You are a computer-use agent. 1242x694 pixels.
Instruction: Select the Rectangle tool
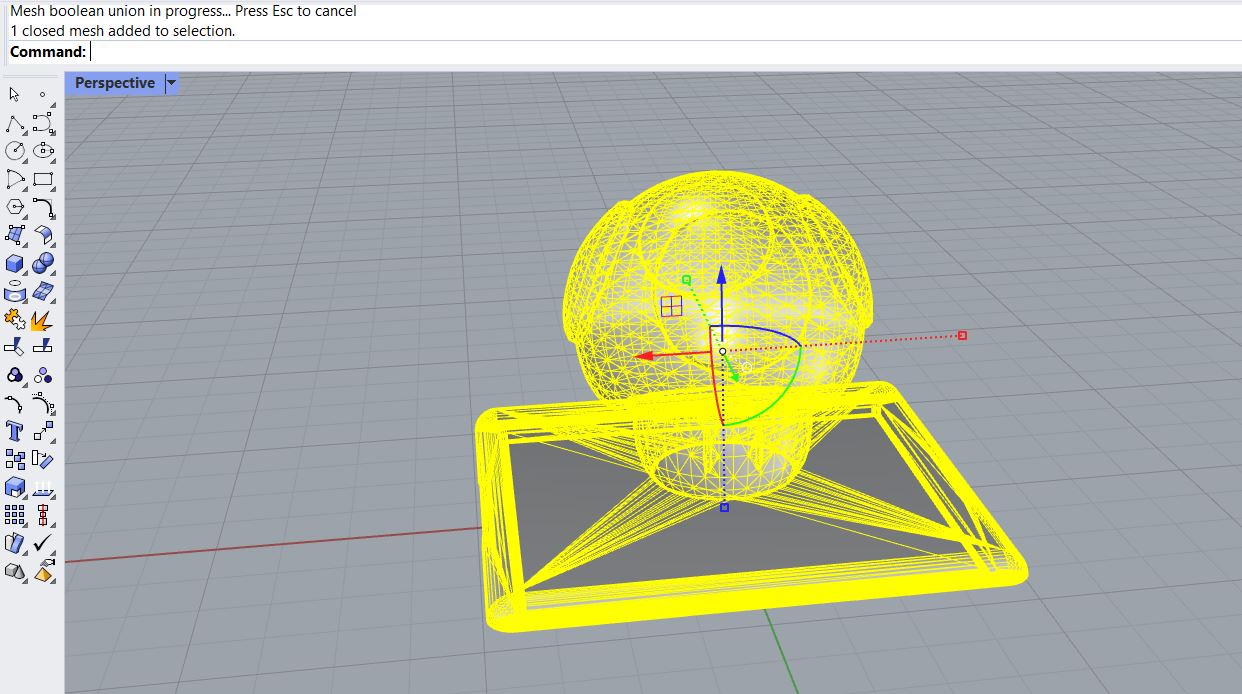(43, 180)
